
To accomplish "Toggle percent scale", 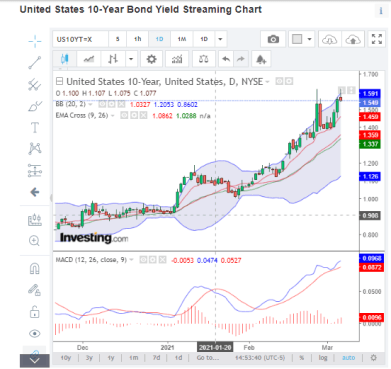I will coord(302,358).
